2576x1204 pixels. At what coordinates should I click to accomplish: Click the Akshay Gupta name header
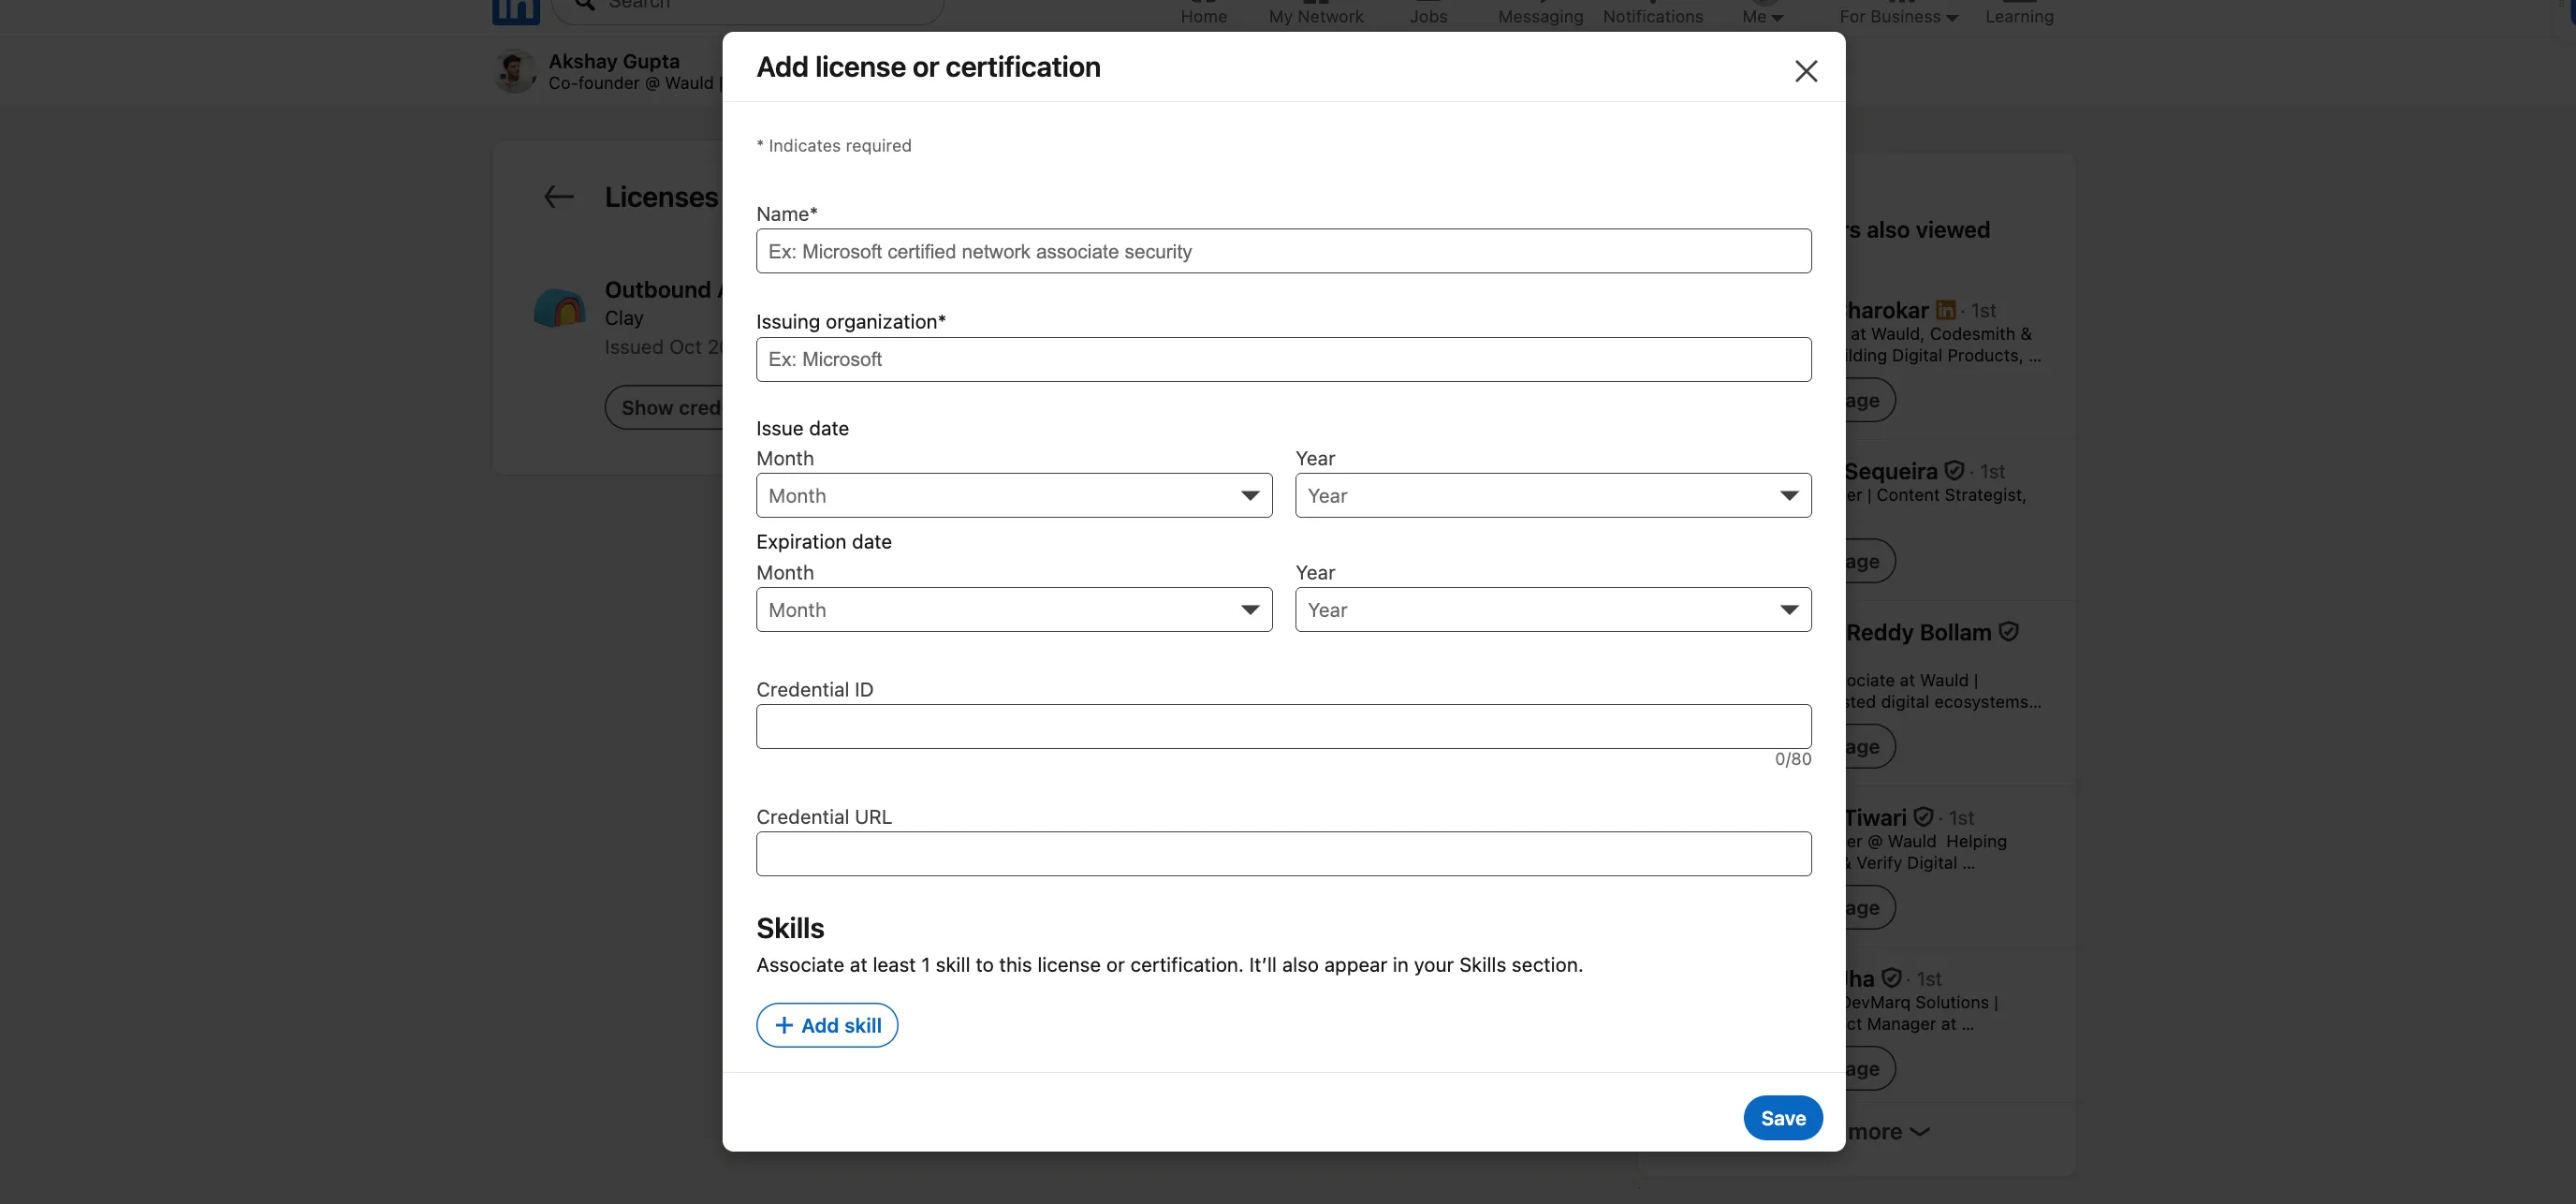tap(614, 61)
